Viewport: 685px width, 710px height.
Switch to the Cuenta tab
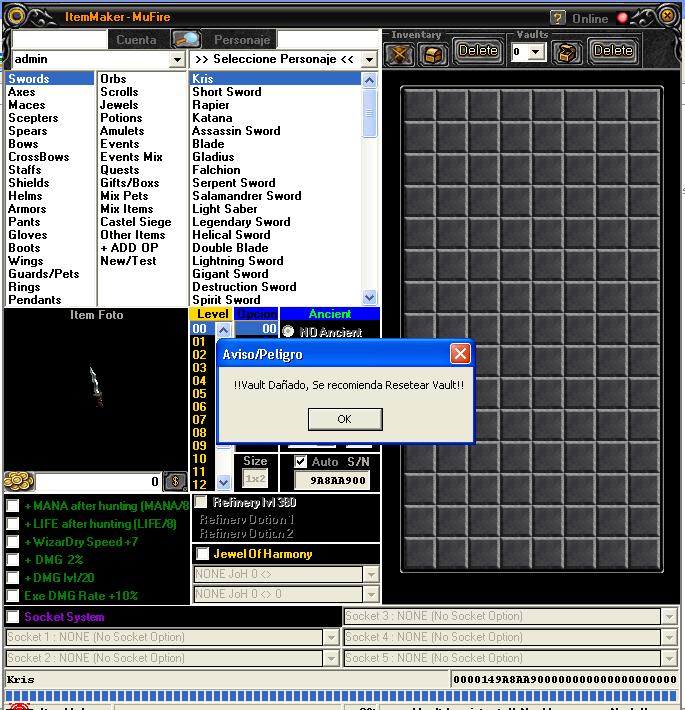[x=136, y=40]
